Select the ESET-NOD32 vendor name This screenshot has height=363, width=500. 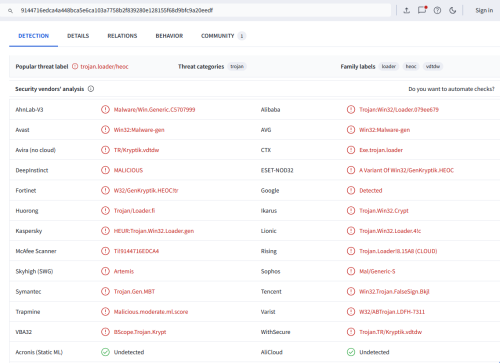pyautogui.click(x=277, y=170)
